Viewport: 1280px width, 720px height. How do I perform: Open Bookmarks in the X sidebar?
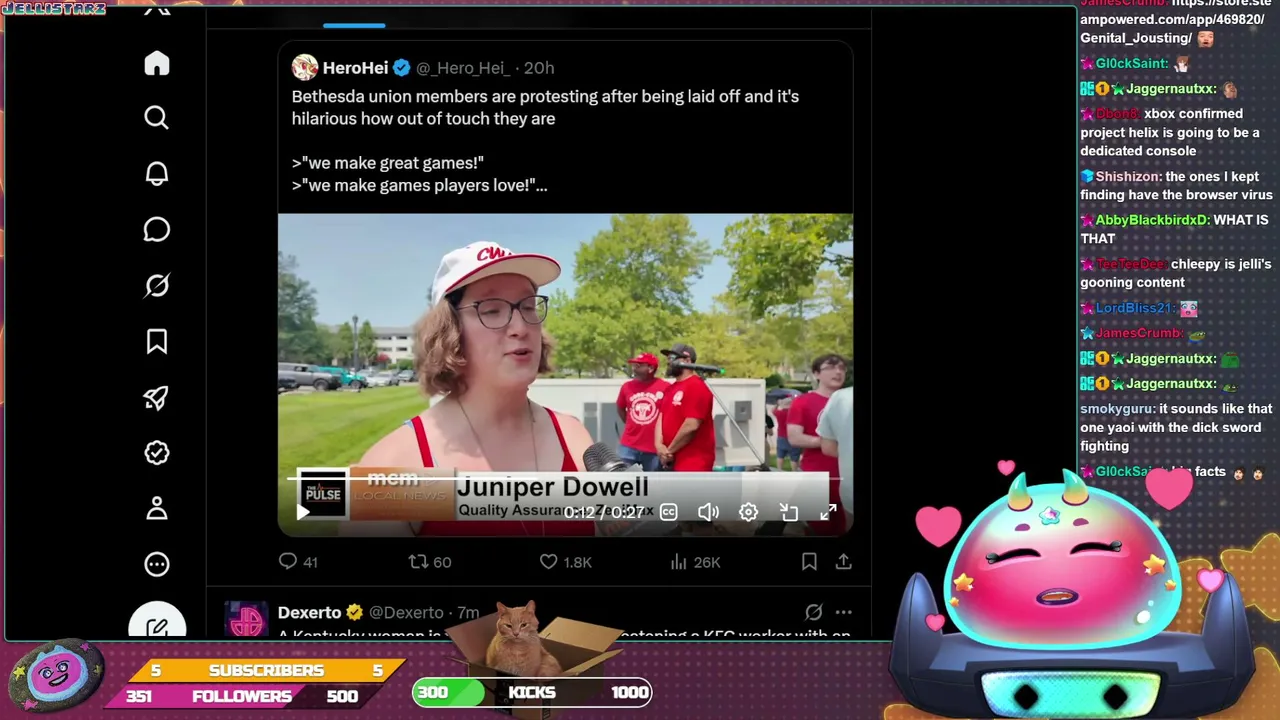157,342
